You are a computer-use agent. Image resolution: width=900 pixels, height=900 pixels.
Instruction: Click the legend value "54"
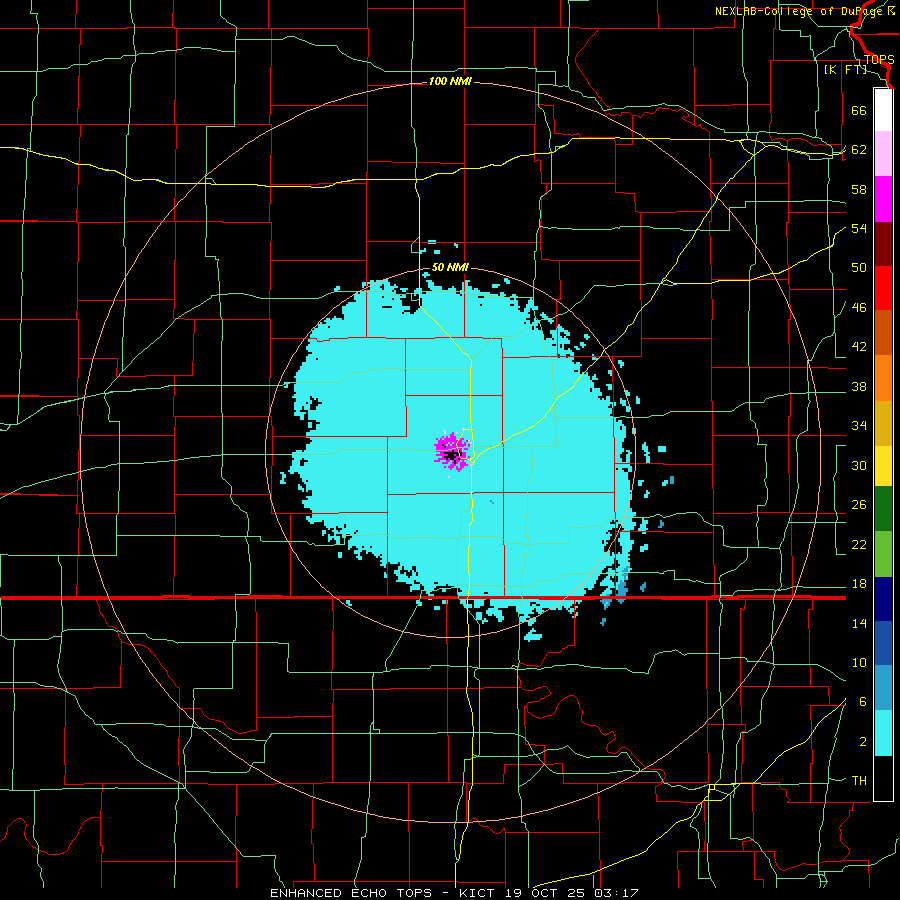pyautogui.click(x=859, y=228)
